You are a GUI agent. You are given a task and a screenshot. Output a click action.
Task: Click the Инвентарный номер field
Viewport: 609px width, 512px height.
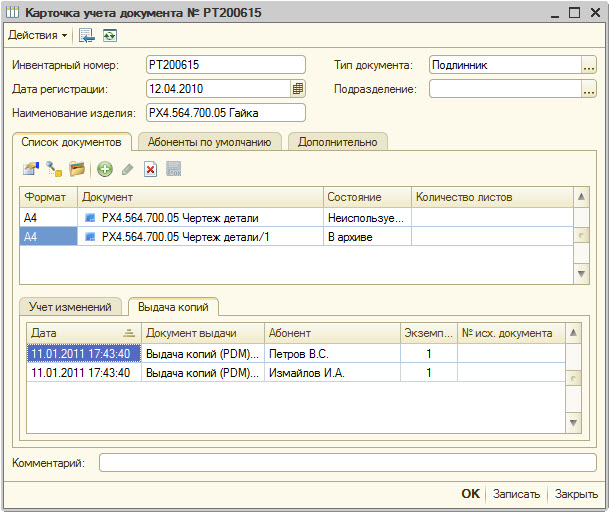[x=226, y=64]
